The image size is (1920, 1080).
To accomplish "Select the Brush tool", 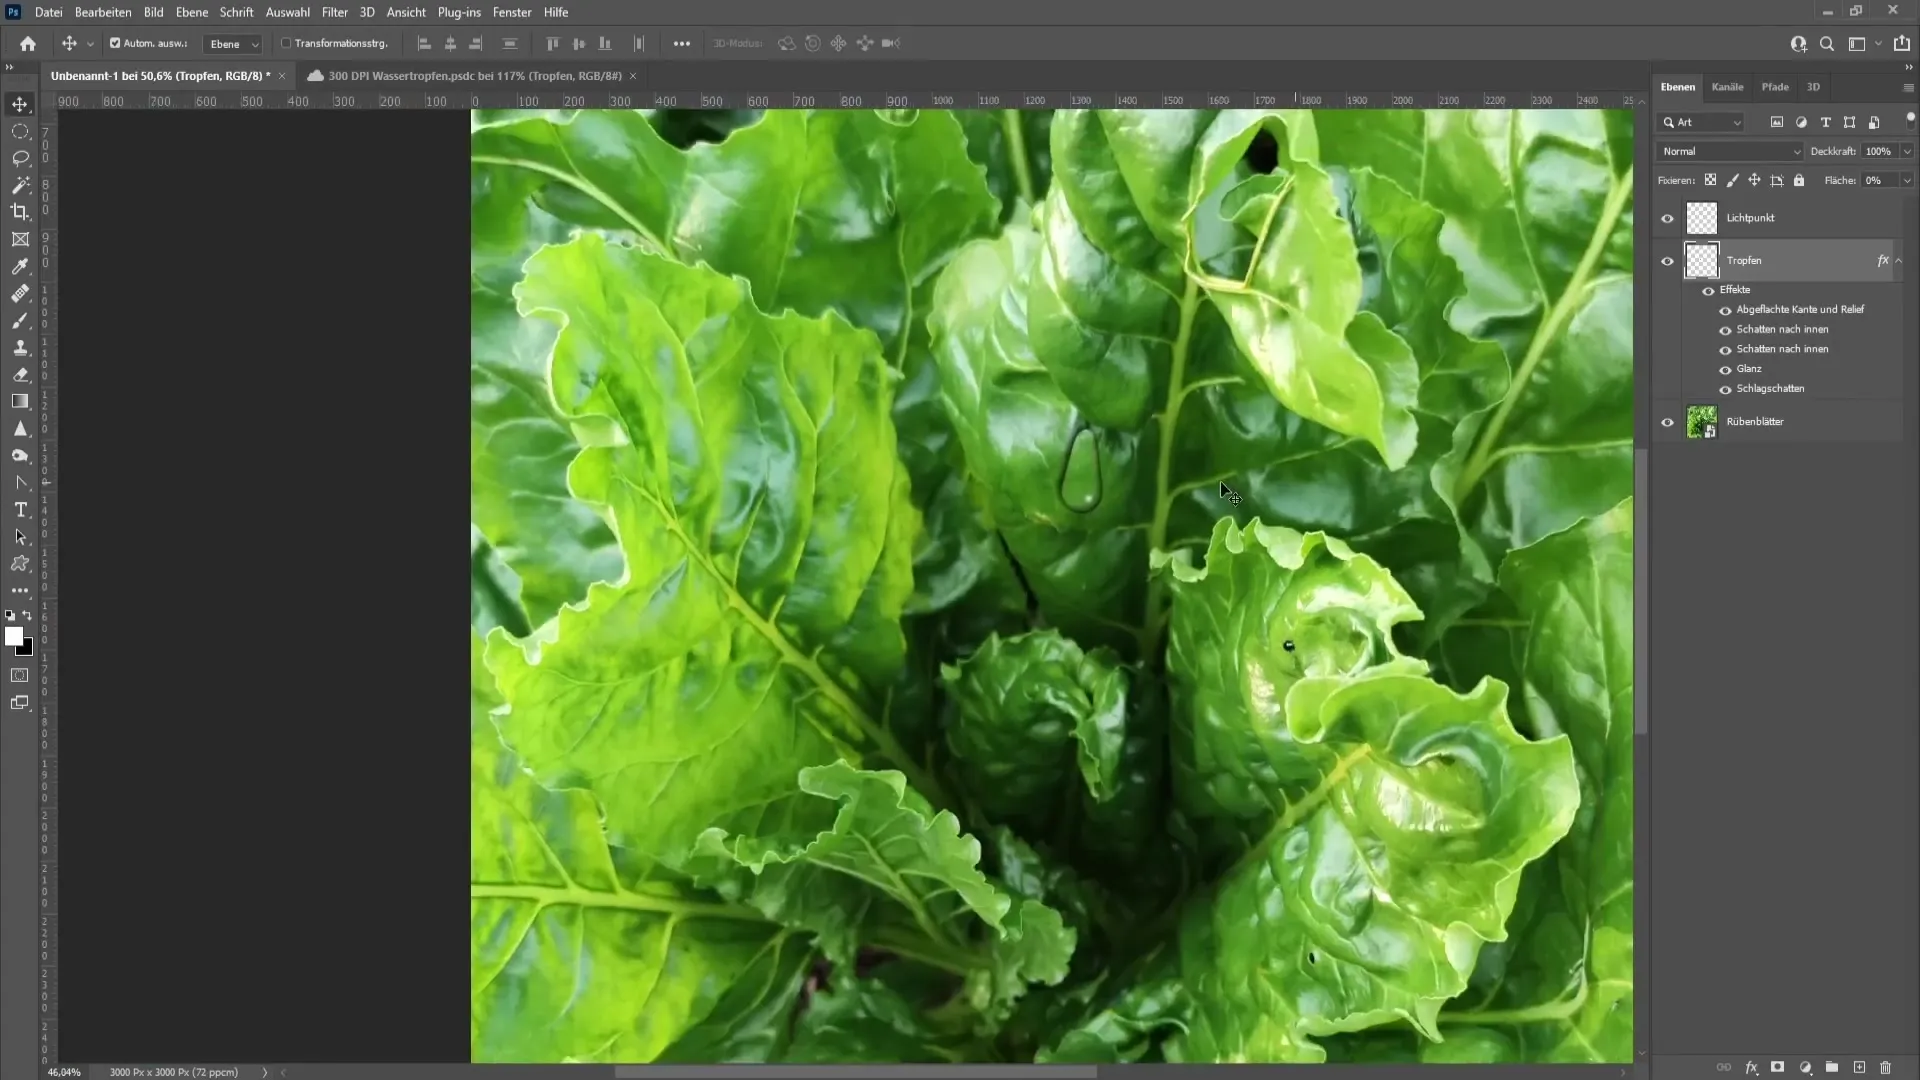I will point(20,320).
